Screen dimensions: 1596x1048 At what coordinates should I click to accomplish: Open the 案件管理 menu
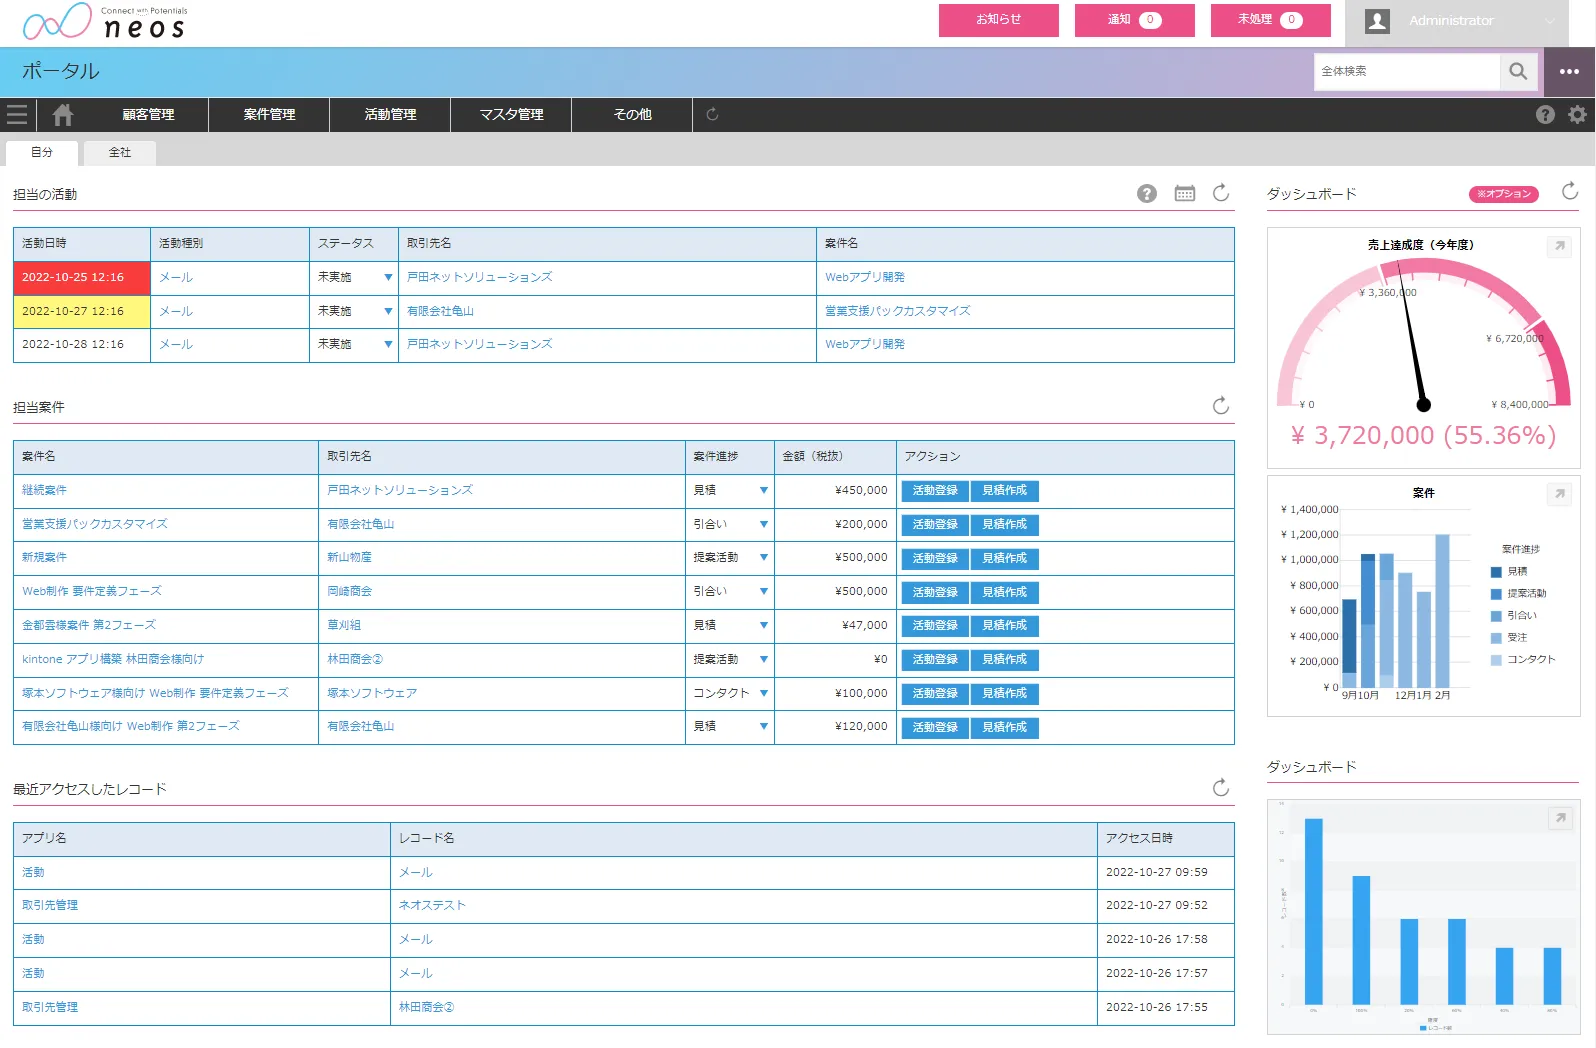[x=269, y=115]
